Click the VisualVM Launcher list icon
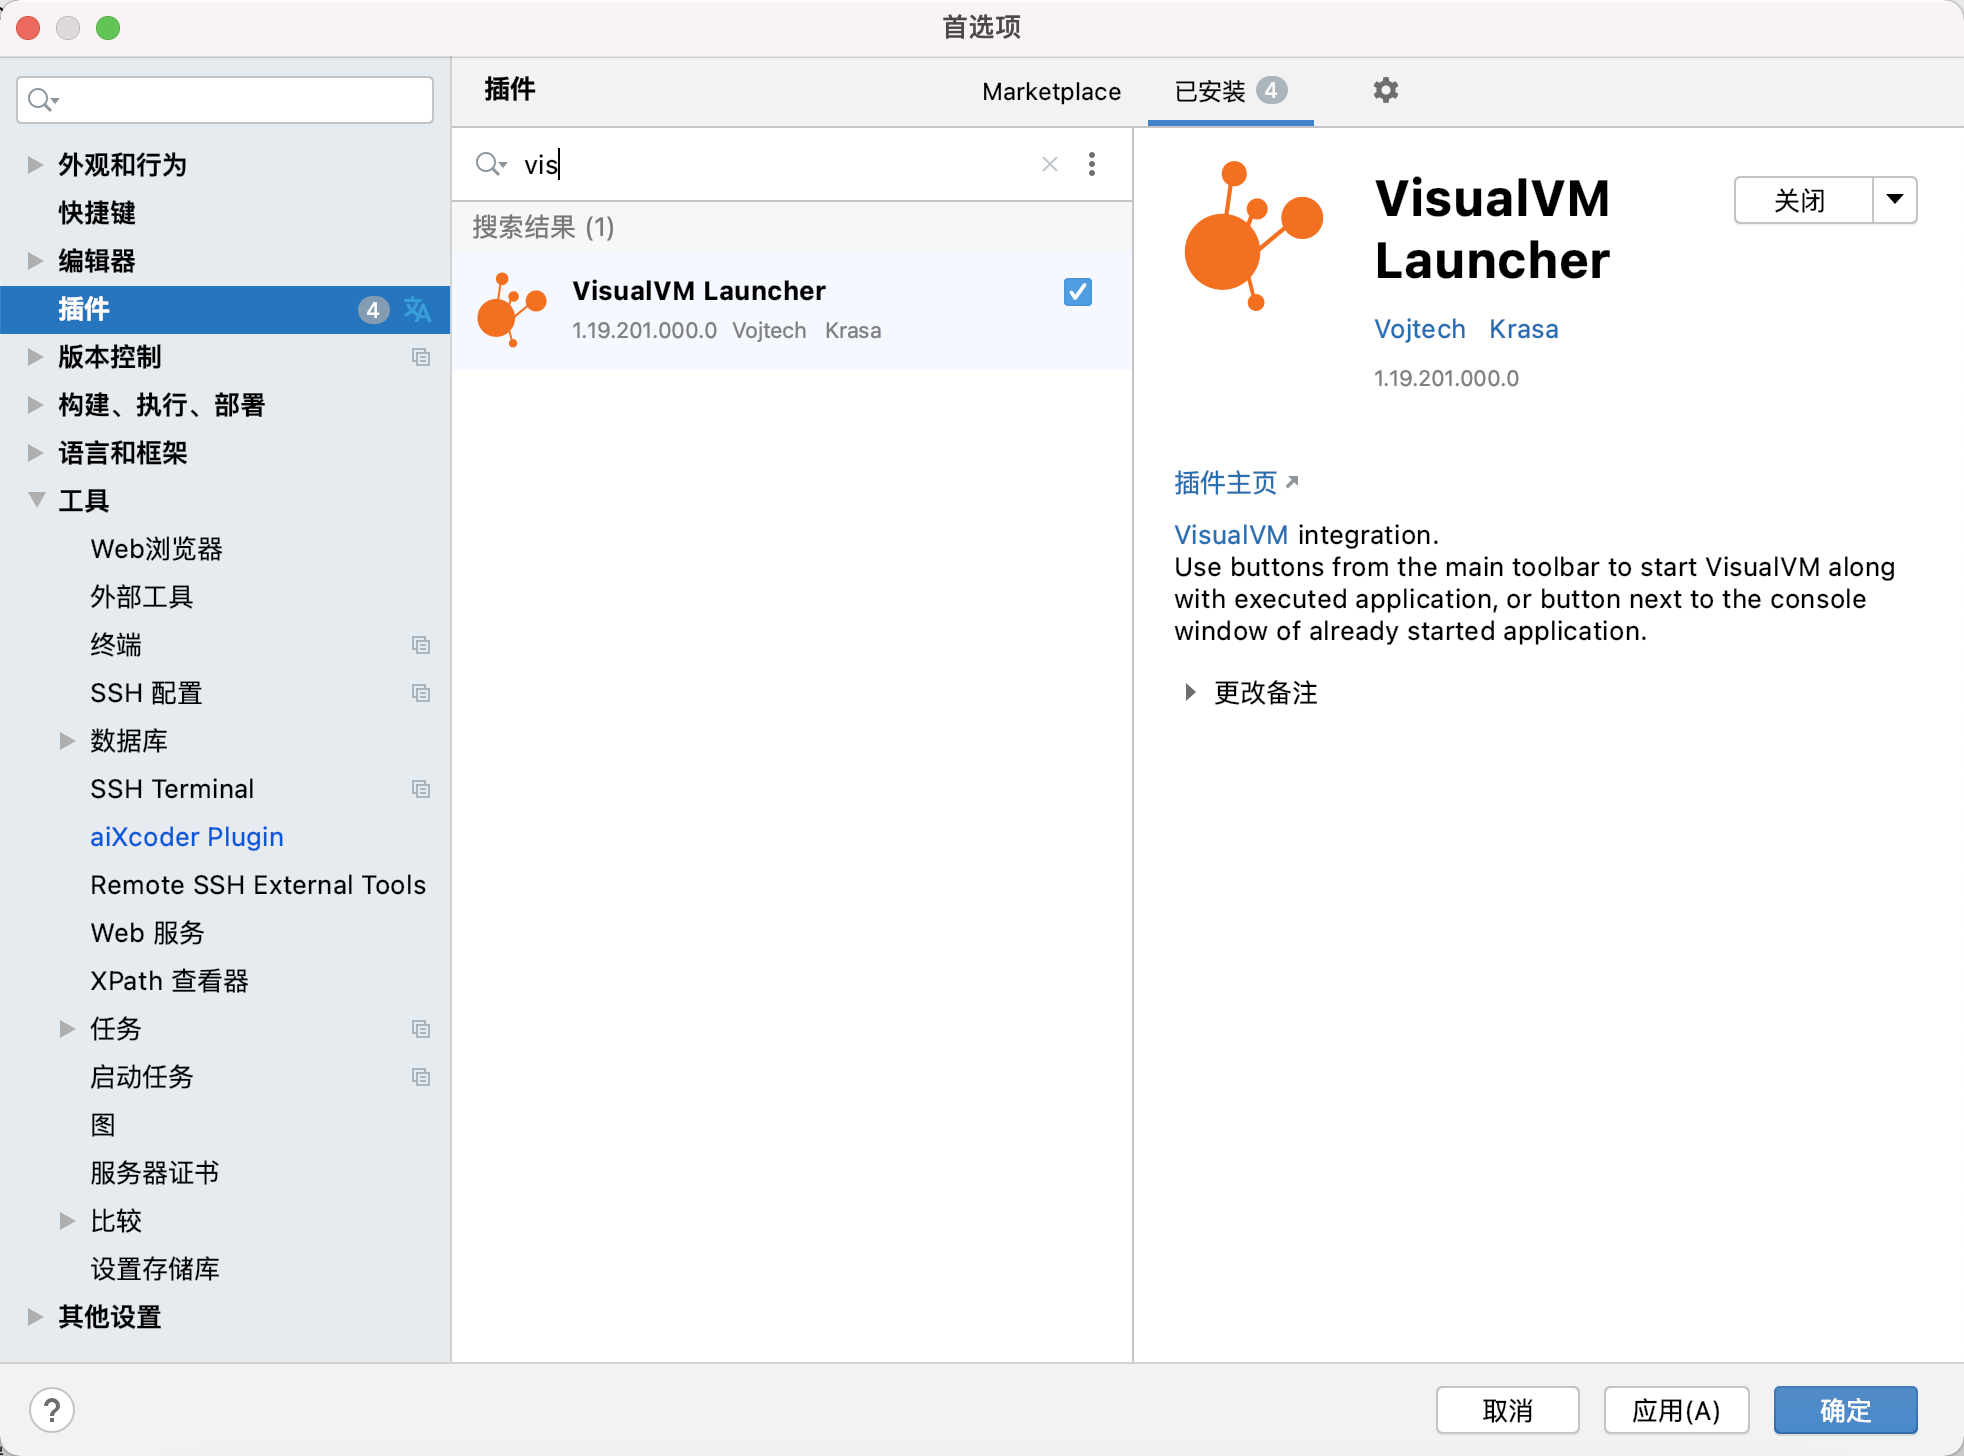Viewport: 1964px width, 1456px height. 512,310
